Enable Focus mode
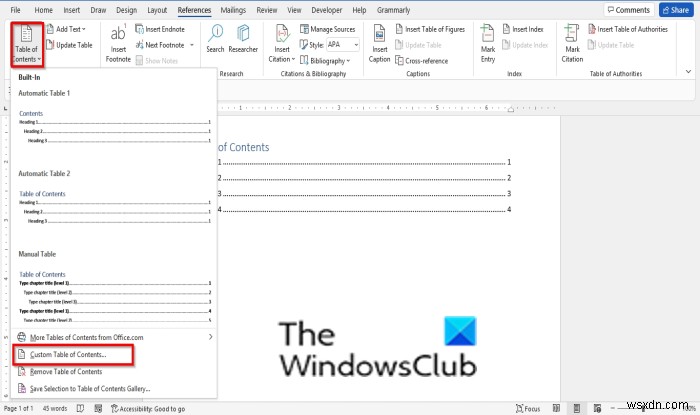This screenshot has height=415, width=700. point(528,408)
